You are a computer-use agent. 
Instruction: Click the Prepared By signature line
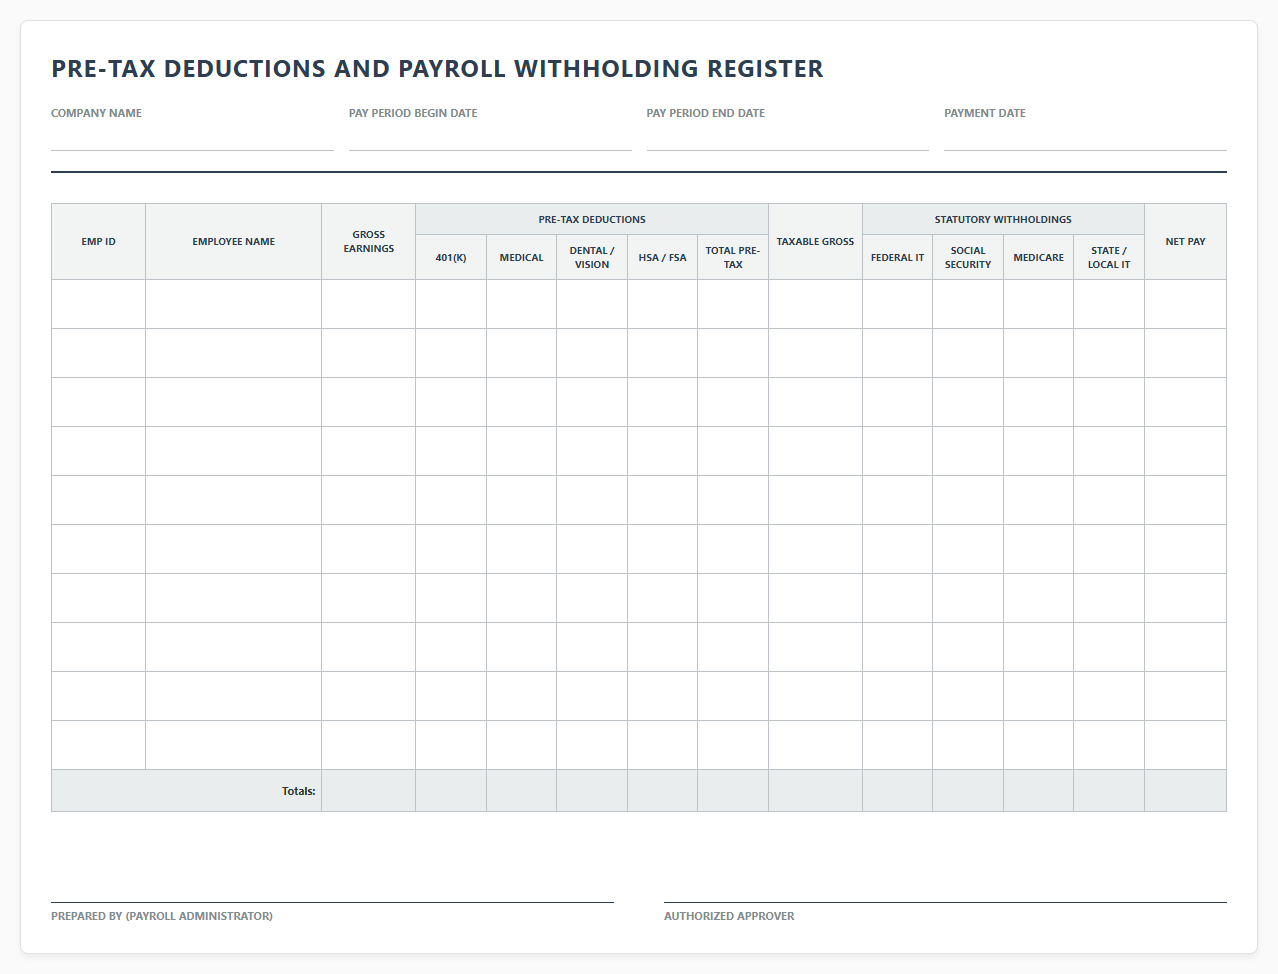point(332,902)
